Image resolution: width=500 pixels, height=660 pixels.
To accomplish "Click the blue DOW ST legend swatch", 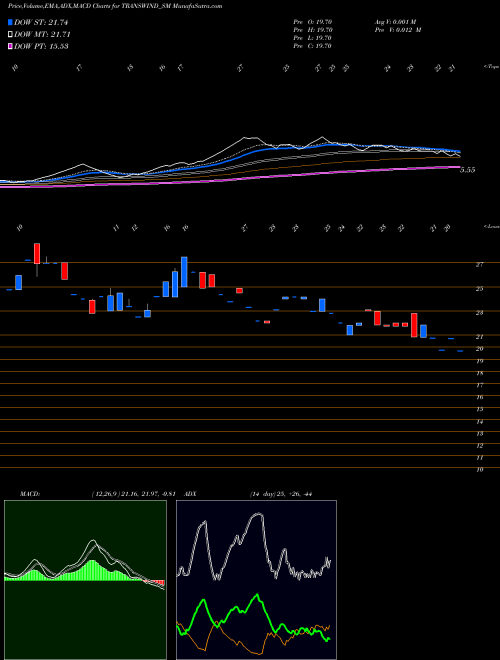I will pyautogui.click(x=10, y=22).
